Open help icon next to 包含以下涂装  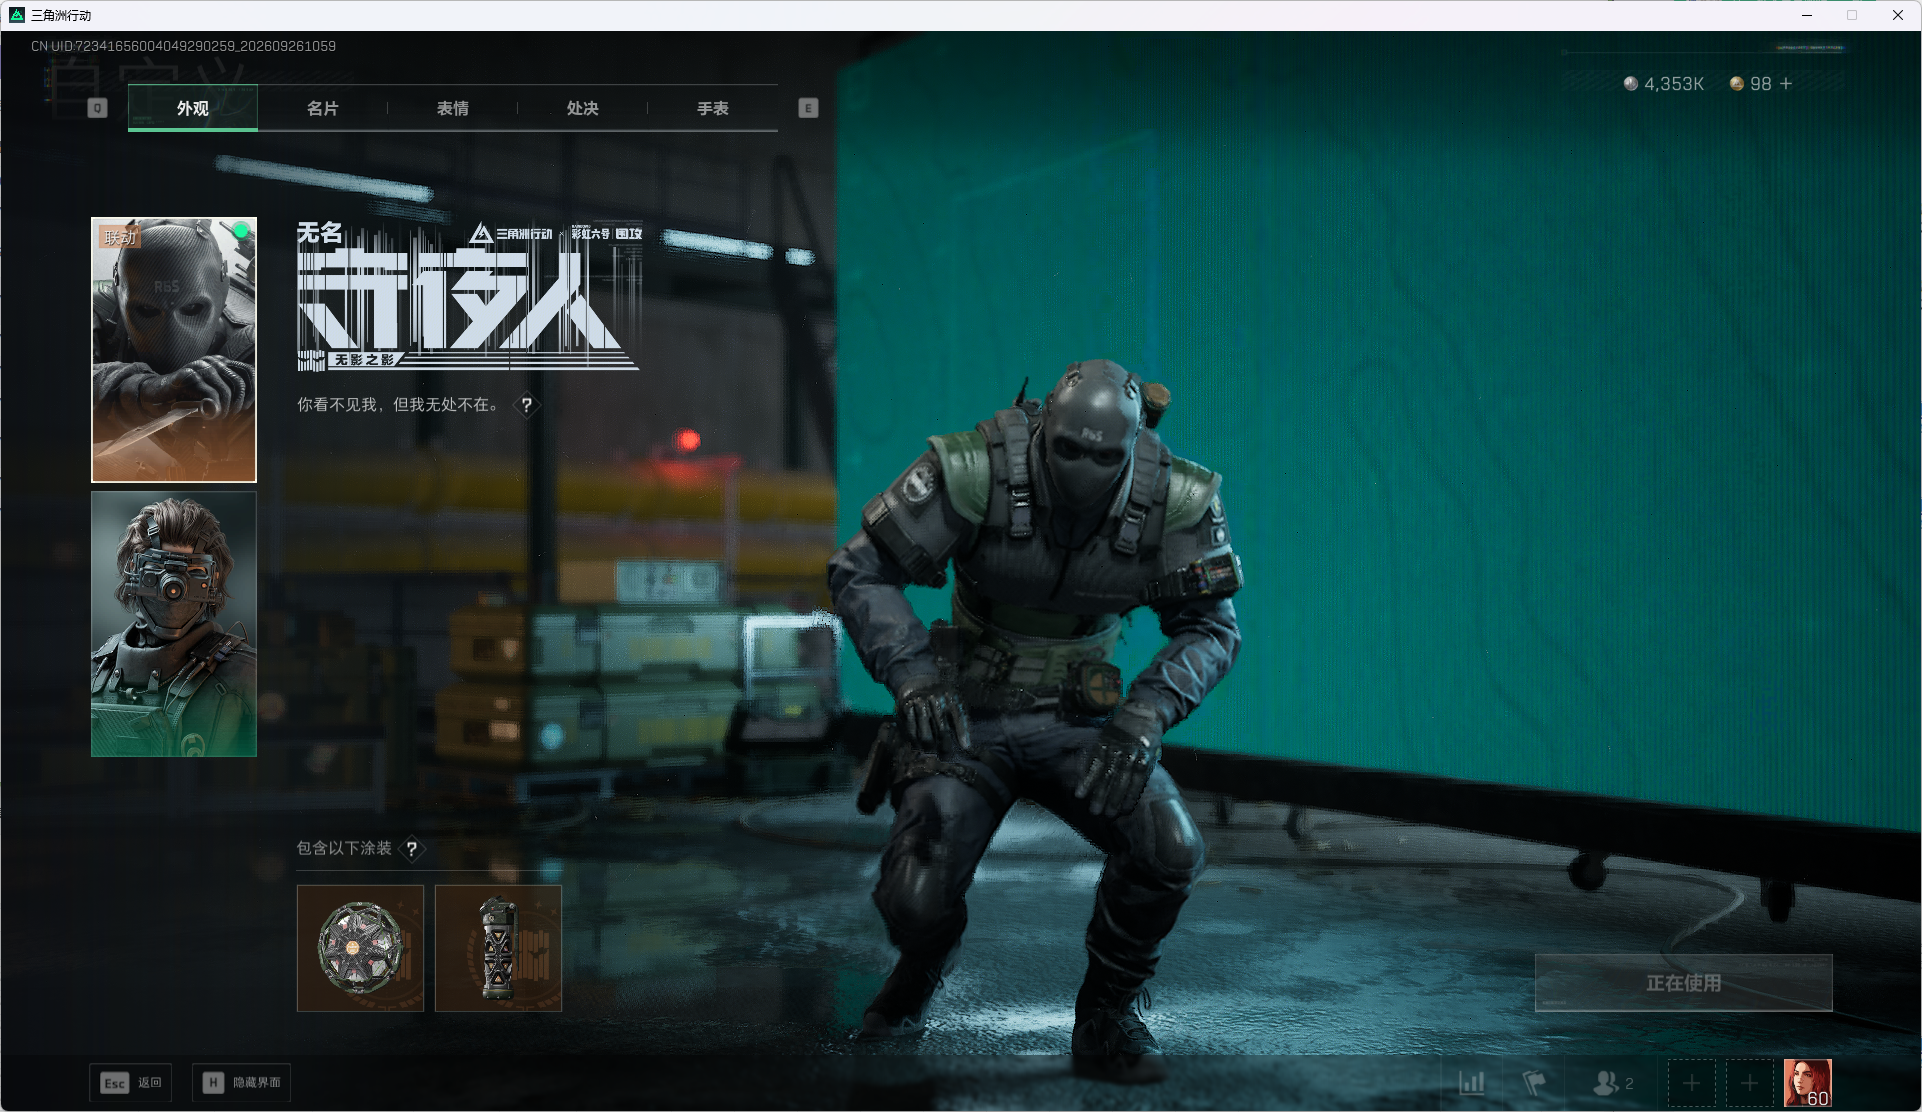[412, 849]
